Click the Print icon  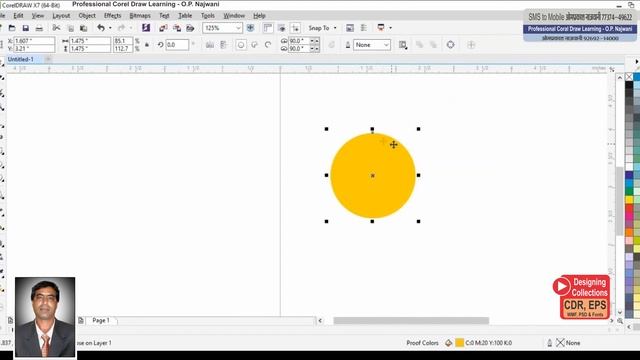[x=39, y=28]
